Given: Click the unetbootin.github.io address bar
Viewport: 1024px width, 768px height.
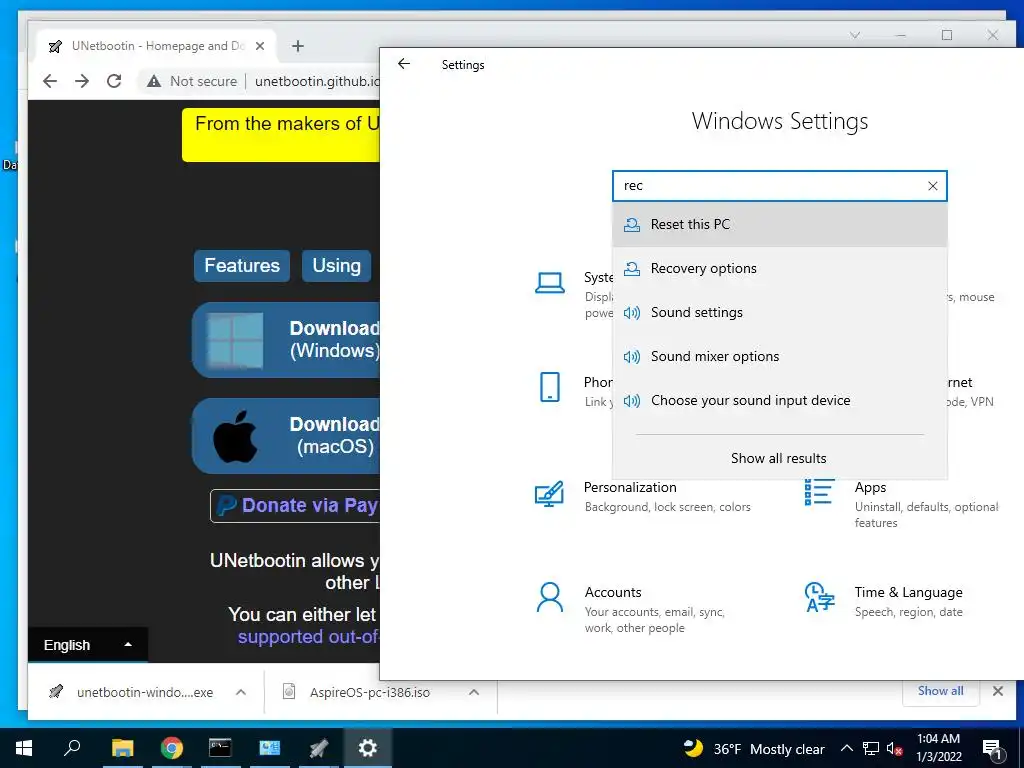Looking at the screenshot, I should 317,82.
